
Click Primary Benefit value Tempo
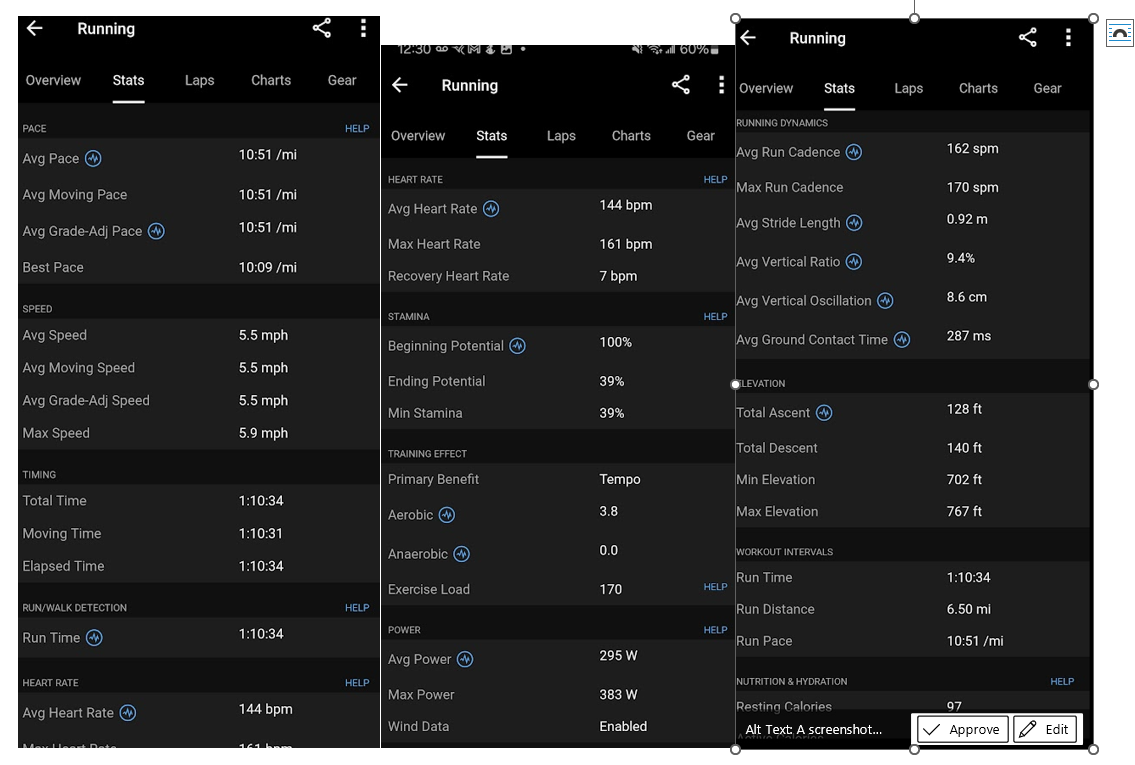tap(620, 479)
